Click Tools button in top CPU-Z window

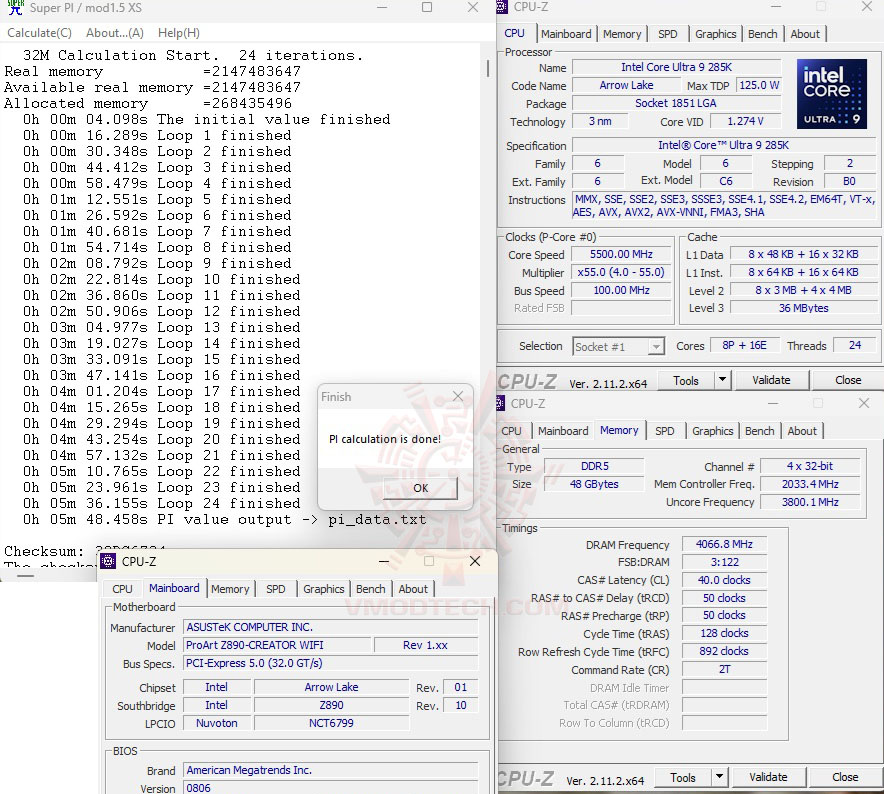point(686,381)
